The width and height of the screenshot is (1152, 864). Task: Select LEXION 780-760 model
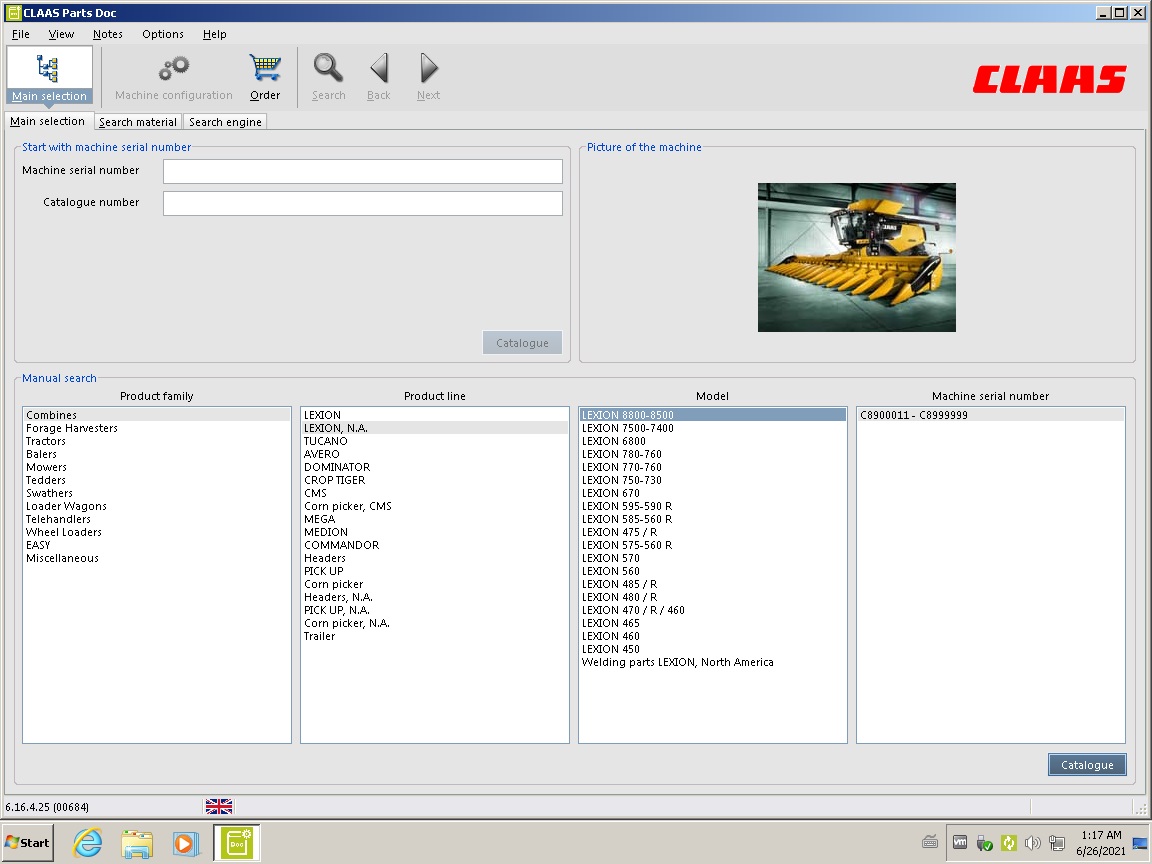click(x=713, y=454)
